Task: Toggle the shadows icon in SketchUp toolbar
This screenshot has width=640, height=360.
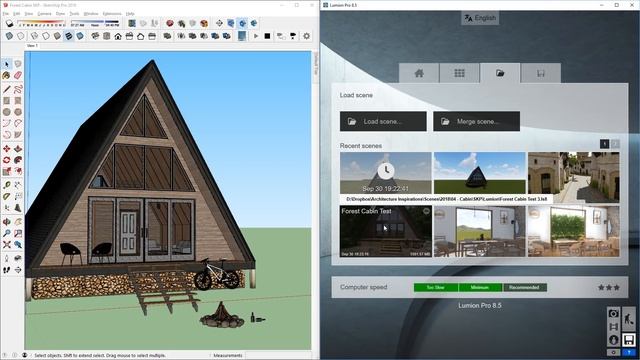Action: coord(9,24)
